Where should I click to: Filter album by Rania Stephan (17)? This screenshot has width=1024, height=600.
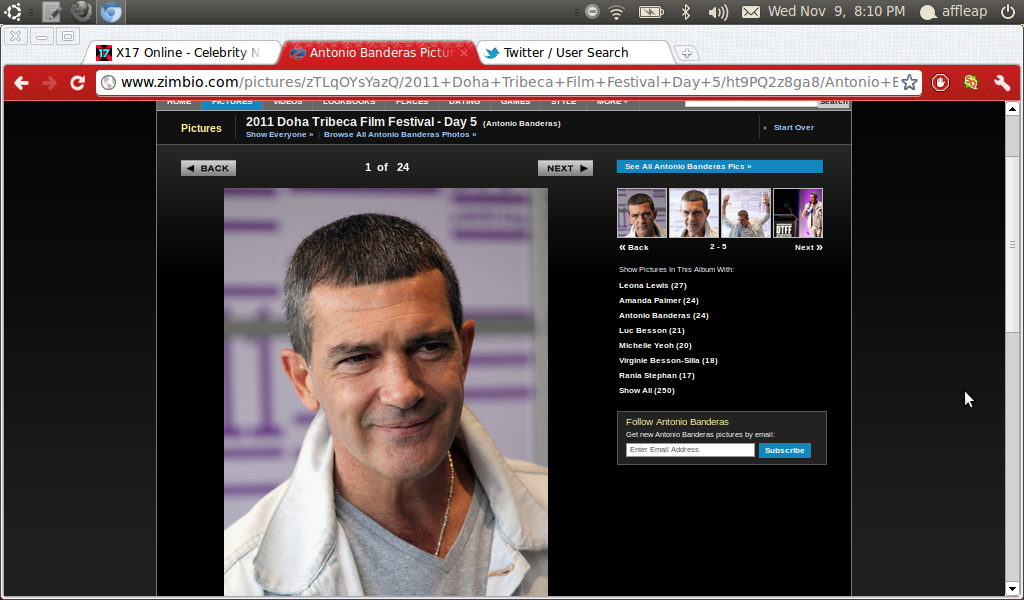tap(656, 375)
